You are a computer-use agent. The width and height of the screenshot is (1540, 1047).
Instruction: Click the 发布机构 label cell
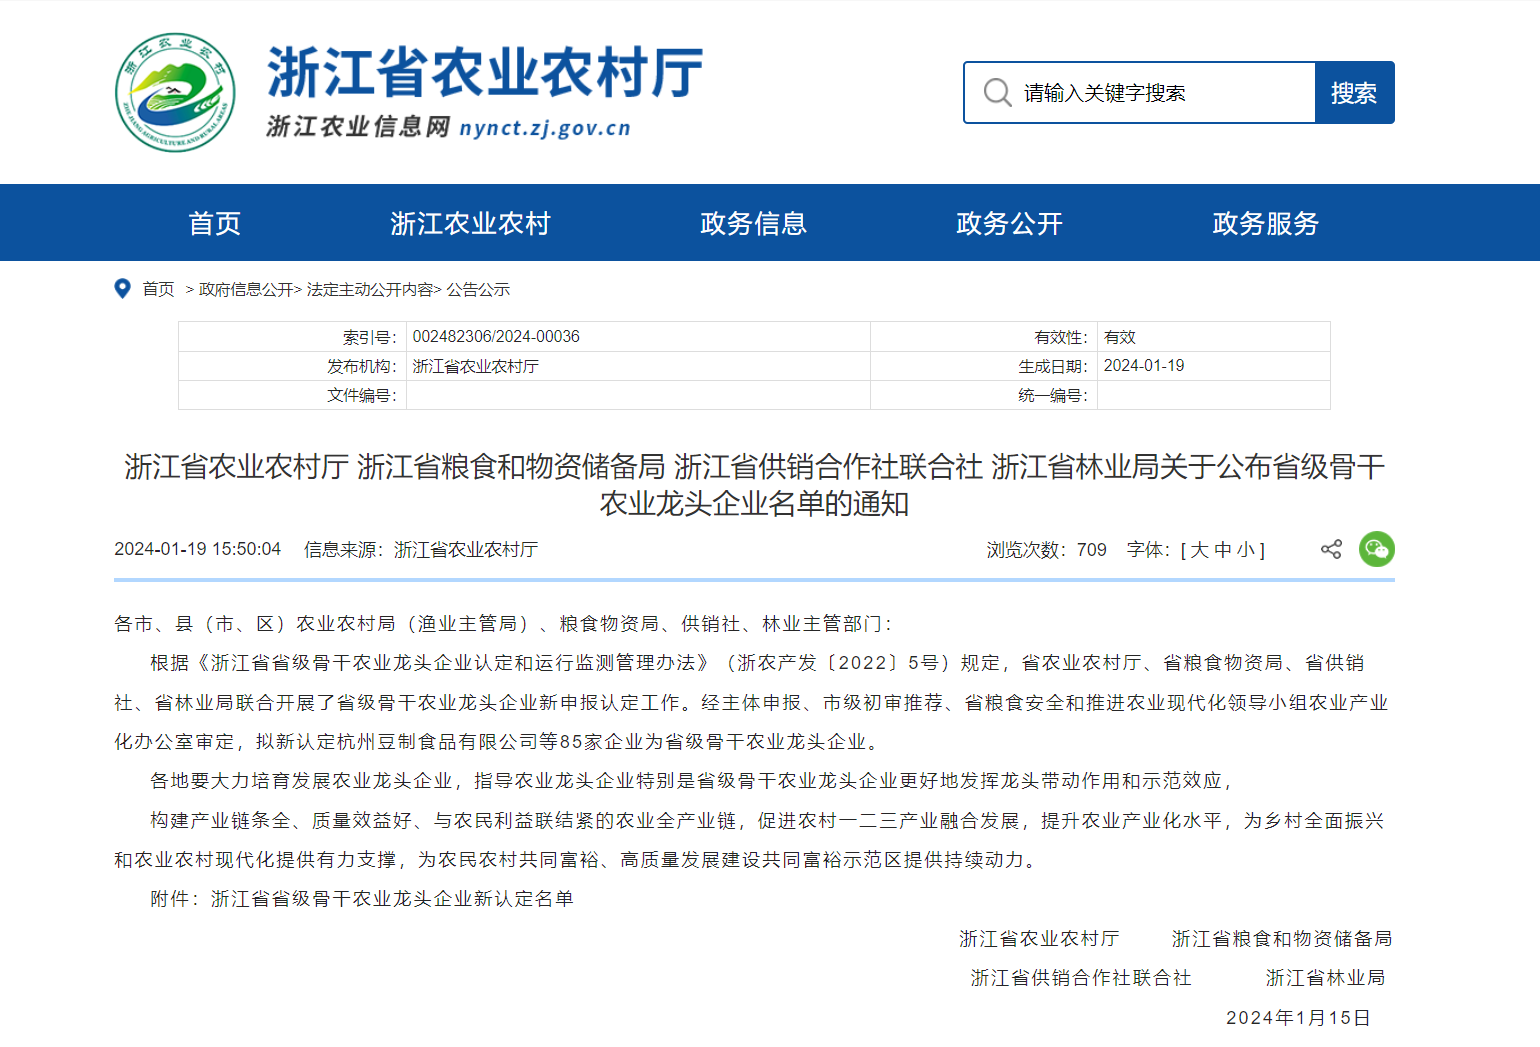tap(293, 366)
